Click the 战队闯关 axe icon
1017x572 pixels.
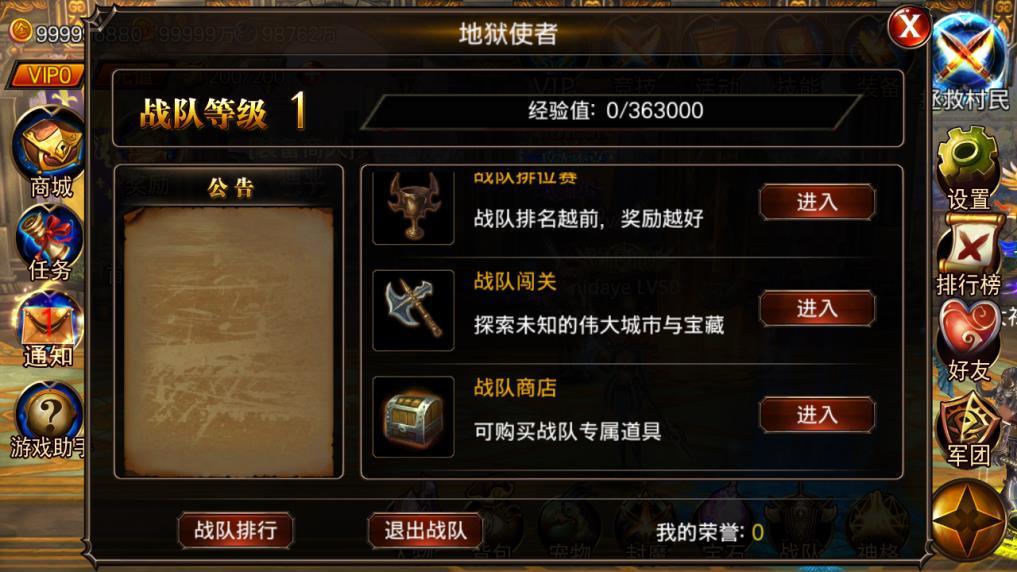pyautogui.click(x=413, y=310)
